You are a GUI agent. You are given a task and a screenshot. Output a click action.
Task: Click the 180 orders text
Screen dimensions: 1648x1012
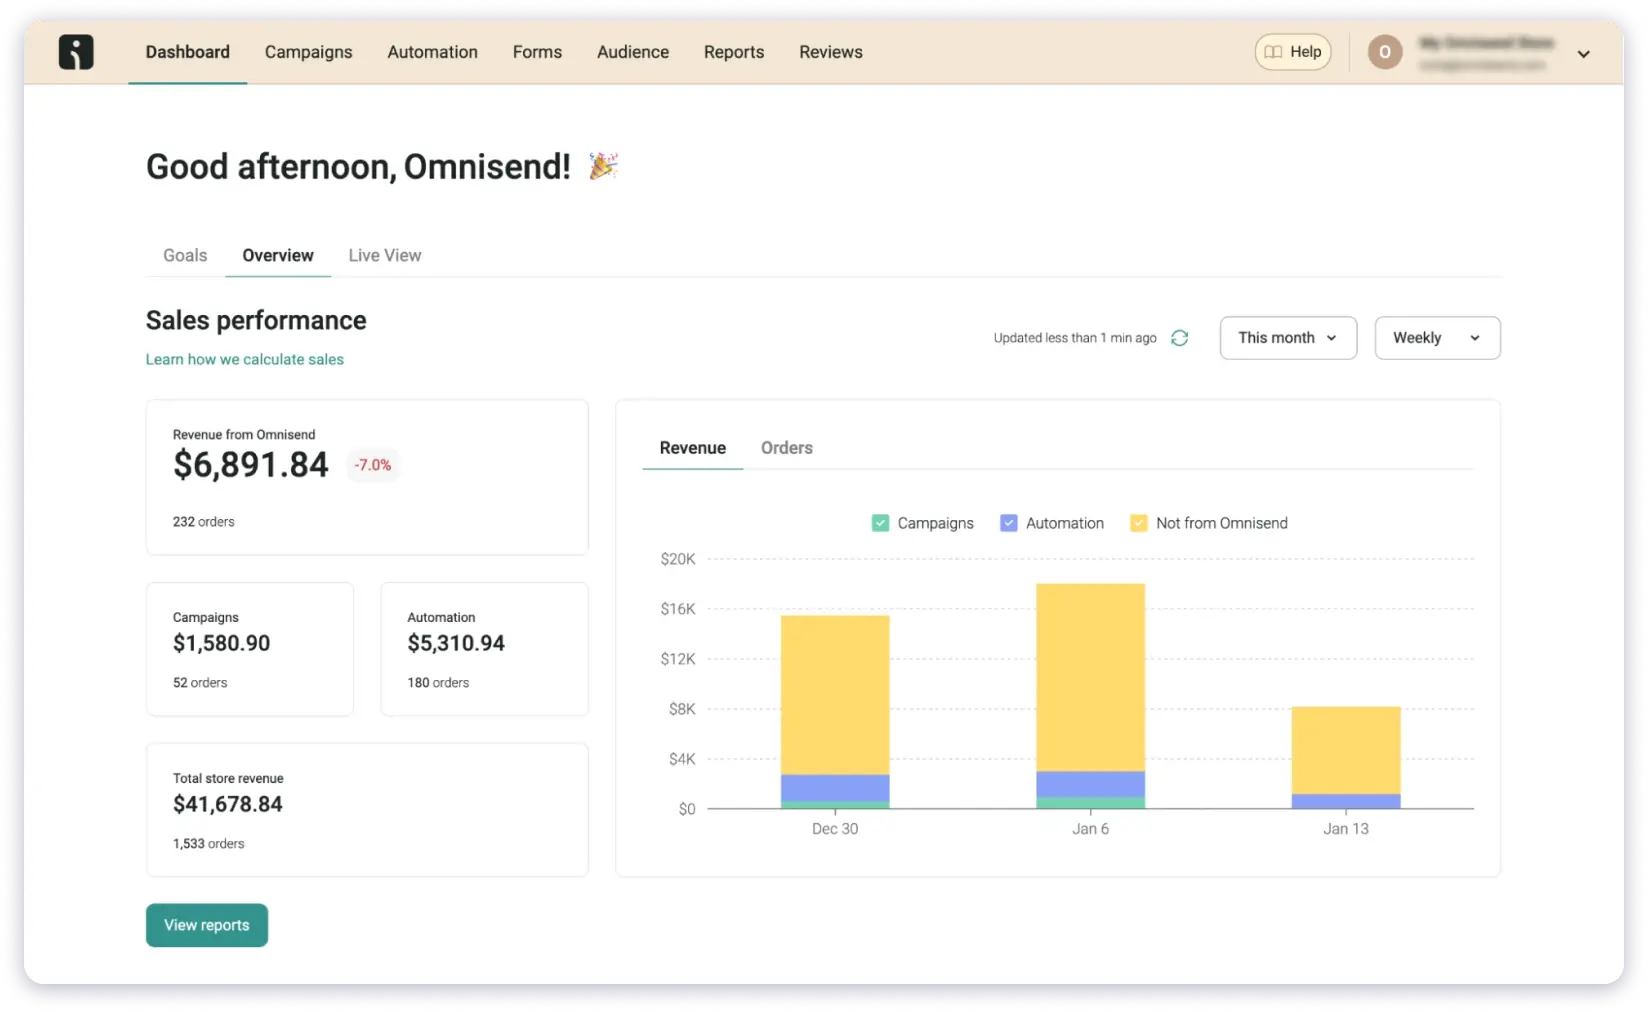(438, 683)
